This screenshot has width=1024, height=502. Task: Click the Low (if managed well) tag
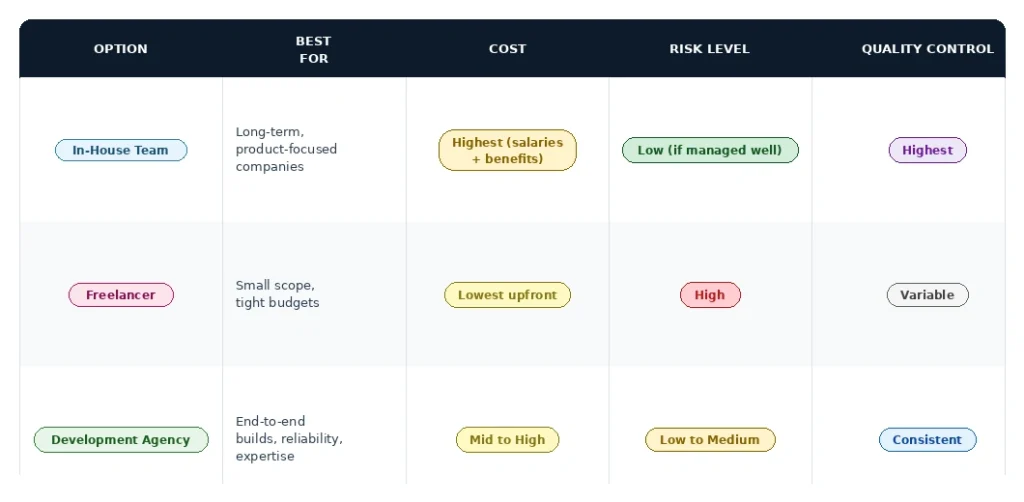(x=709, y=150)
